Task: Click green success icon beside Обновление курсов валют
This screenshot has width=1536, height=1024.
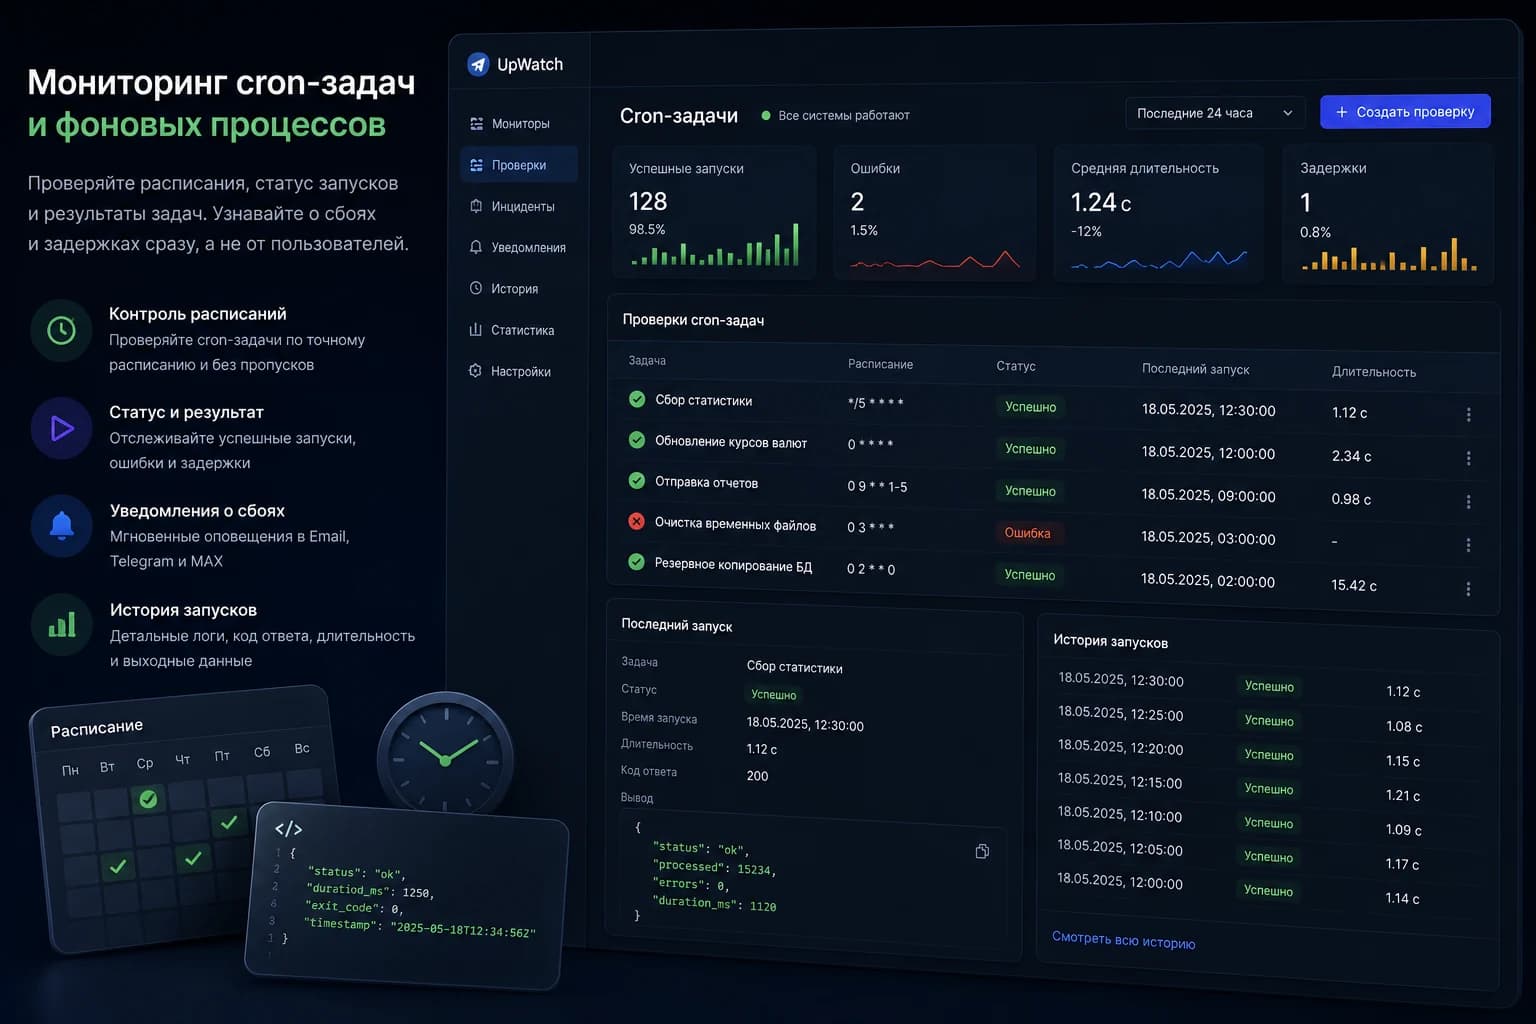Action: pos(636,439)
